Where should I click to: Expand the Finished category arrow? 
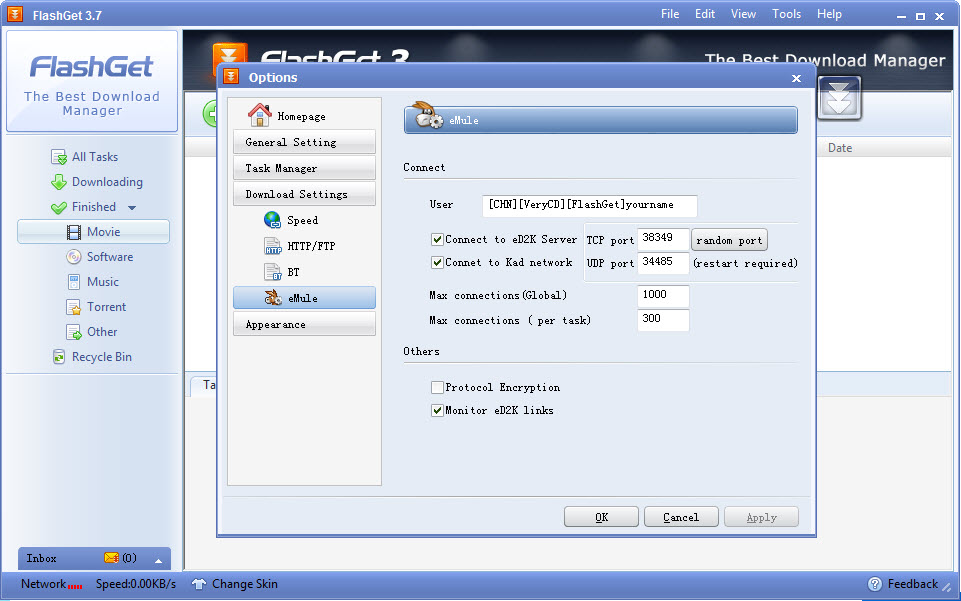point(132,208)
